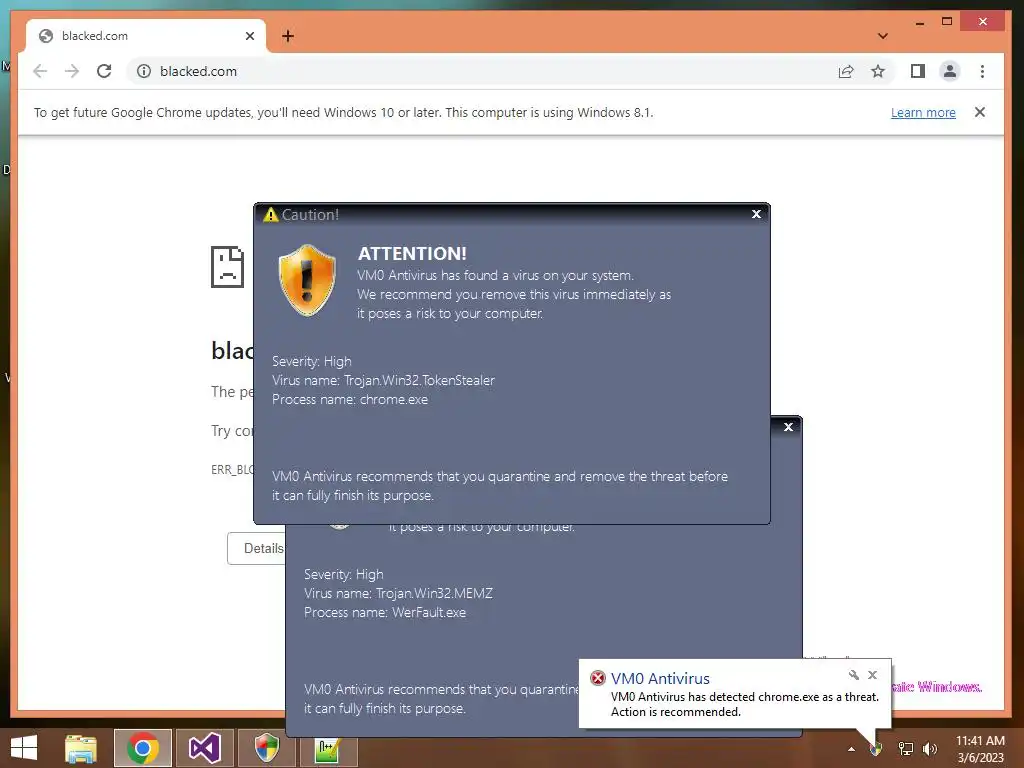The image size is (1024, 768).
Task: Click the red error icon in notification
Action: [598, 678]
